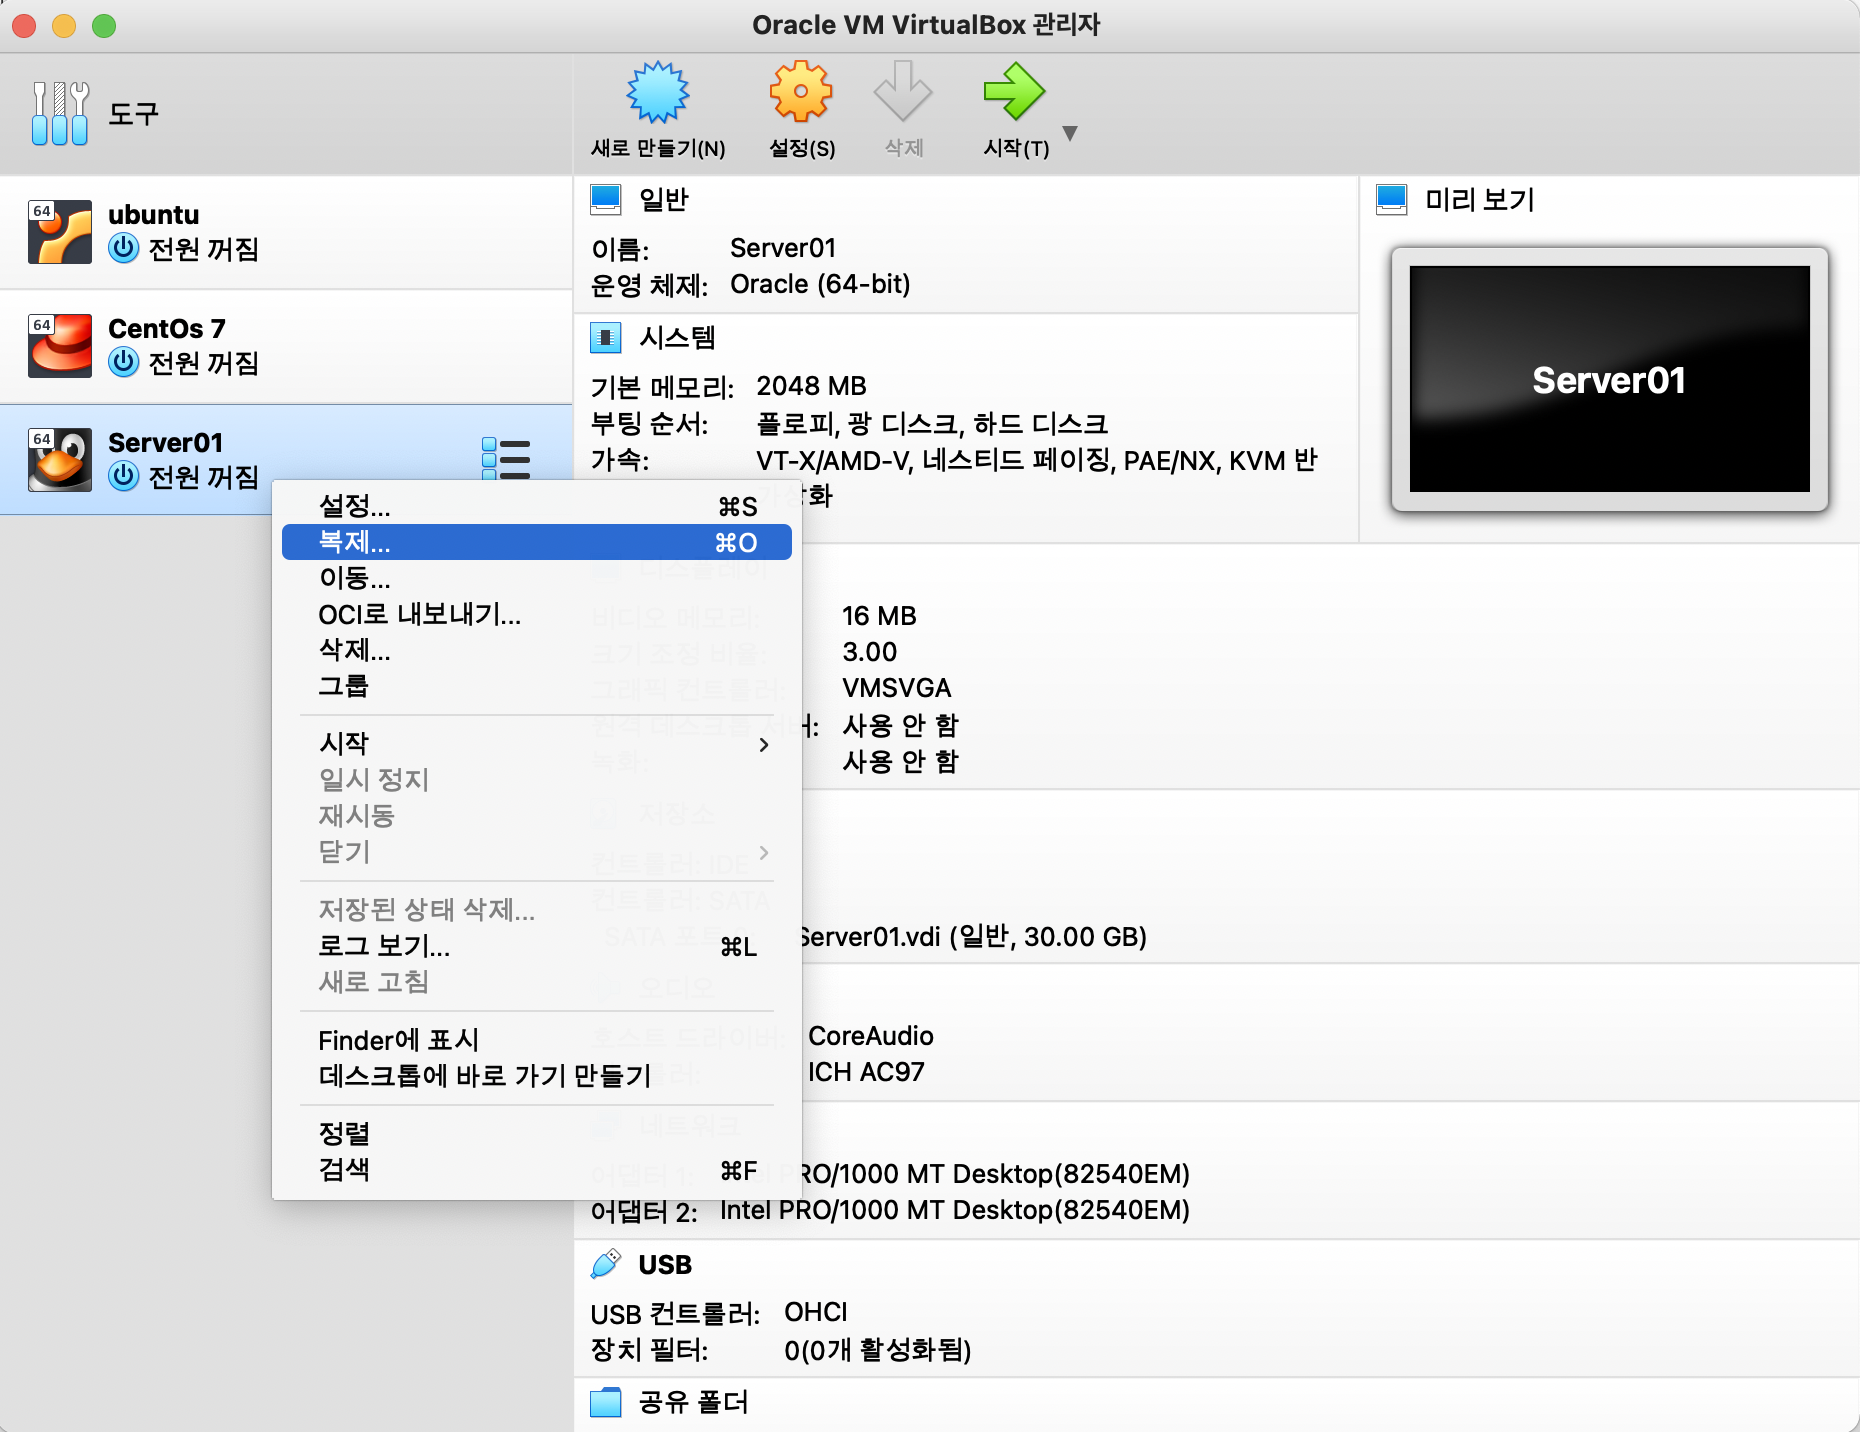Select 일시 정지 (pause) menu entry
1860x1432 pixels.
537,780
